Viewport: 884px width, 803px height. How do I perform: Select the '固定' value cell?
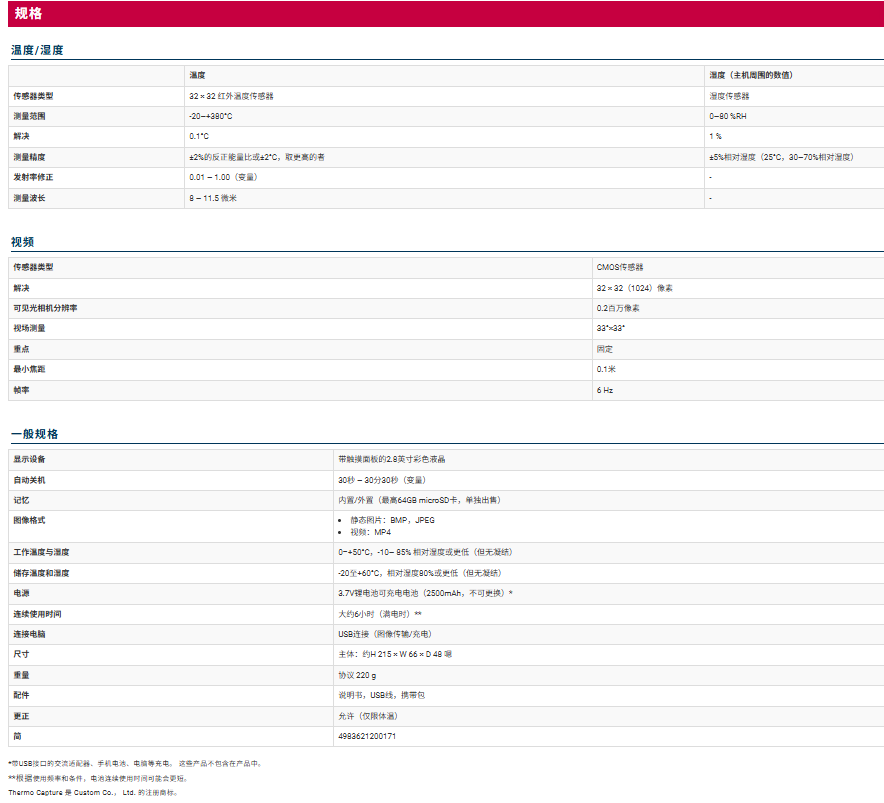pos(604,349)
